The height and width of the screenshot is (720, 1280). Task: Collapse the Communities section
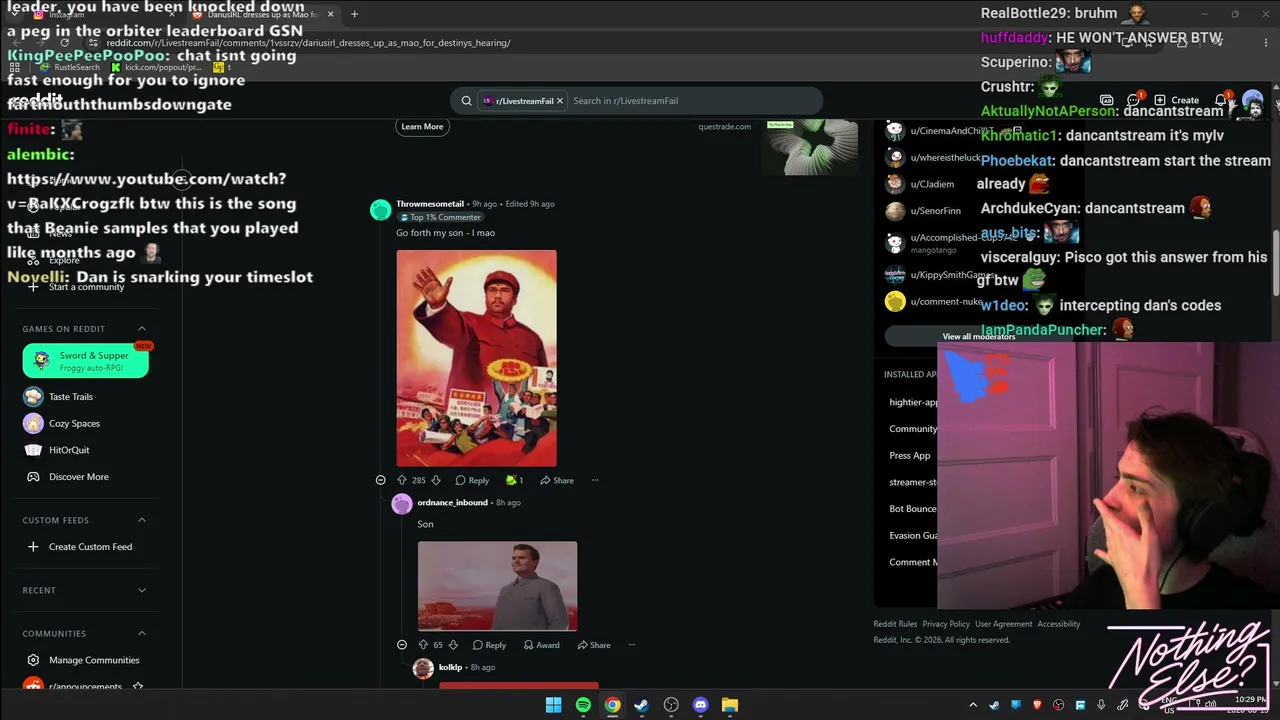tap(141, 633)
